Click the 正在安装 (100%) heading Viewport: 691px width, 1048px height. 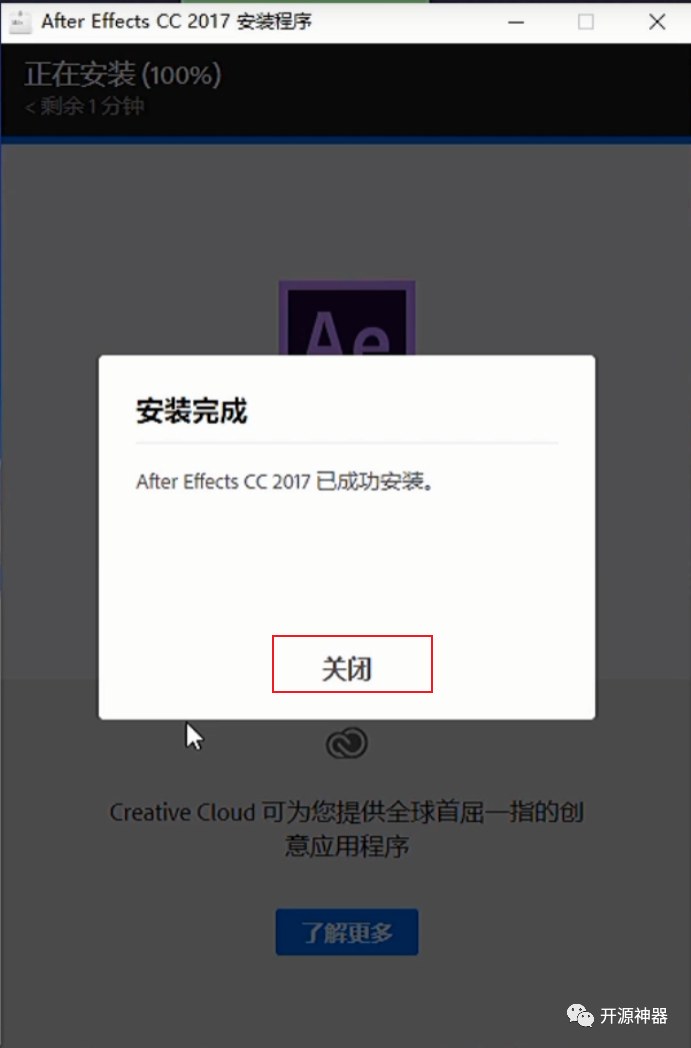123,74
